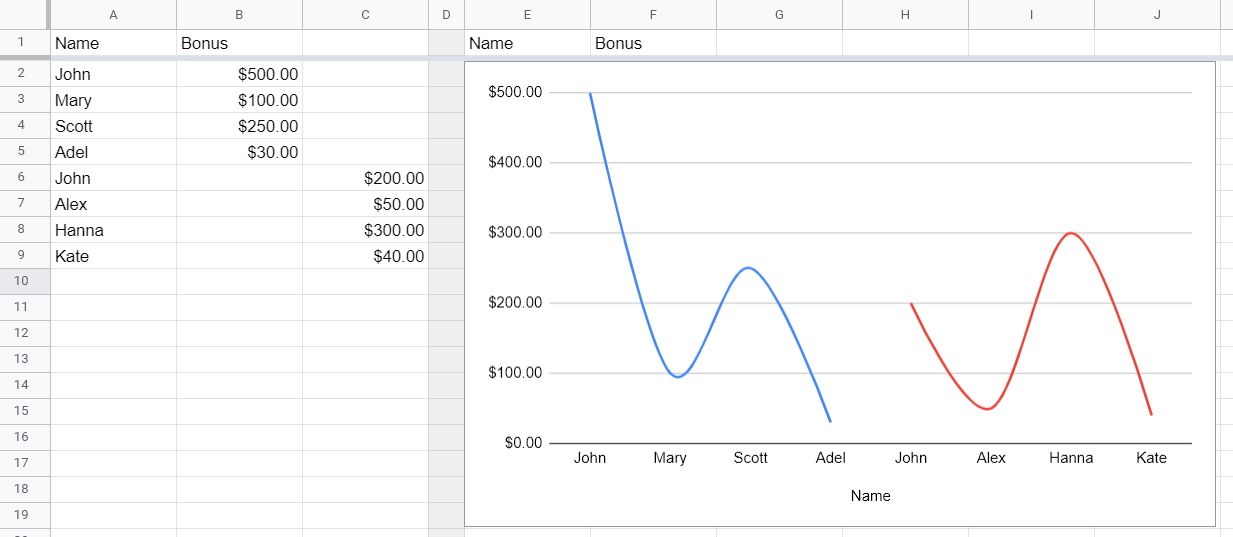1233x537 pixels.
Task: Select column A header
Action: pyautogui.click(x=113, y=14)
